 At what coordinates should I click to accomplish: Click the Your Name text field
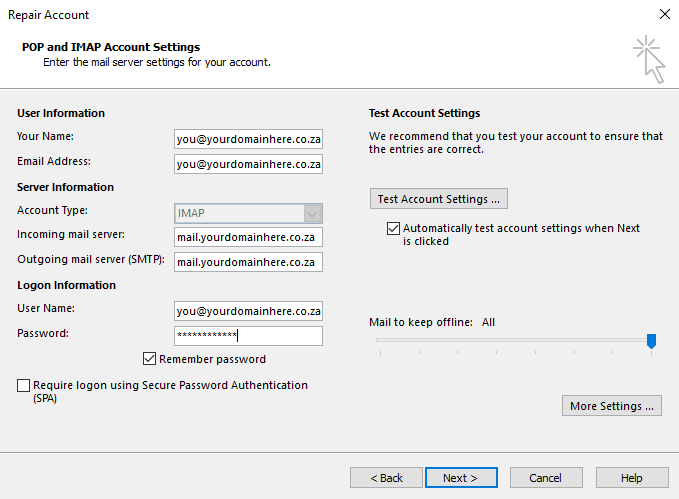pos(248,139)
